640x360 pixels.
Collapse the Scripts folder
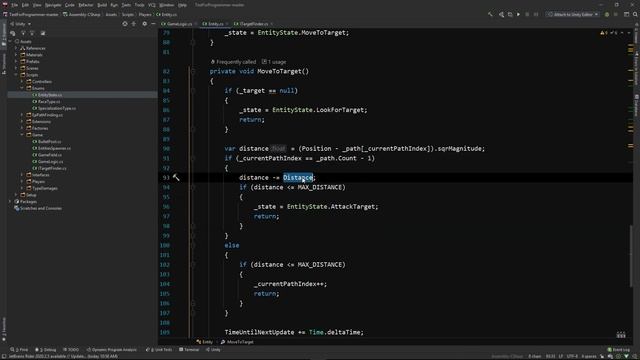tap(16, 75)
